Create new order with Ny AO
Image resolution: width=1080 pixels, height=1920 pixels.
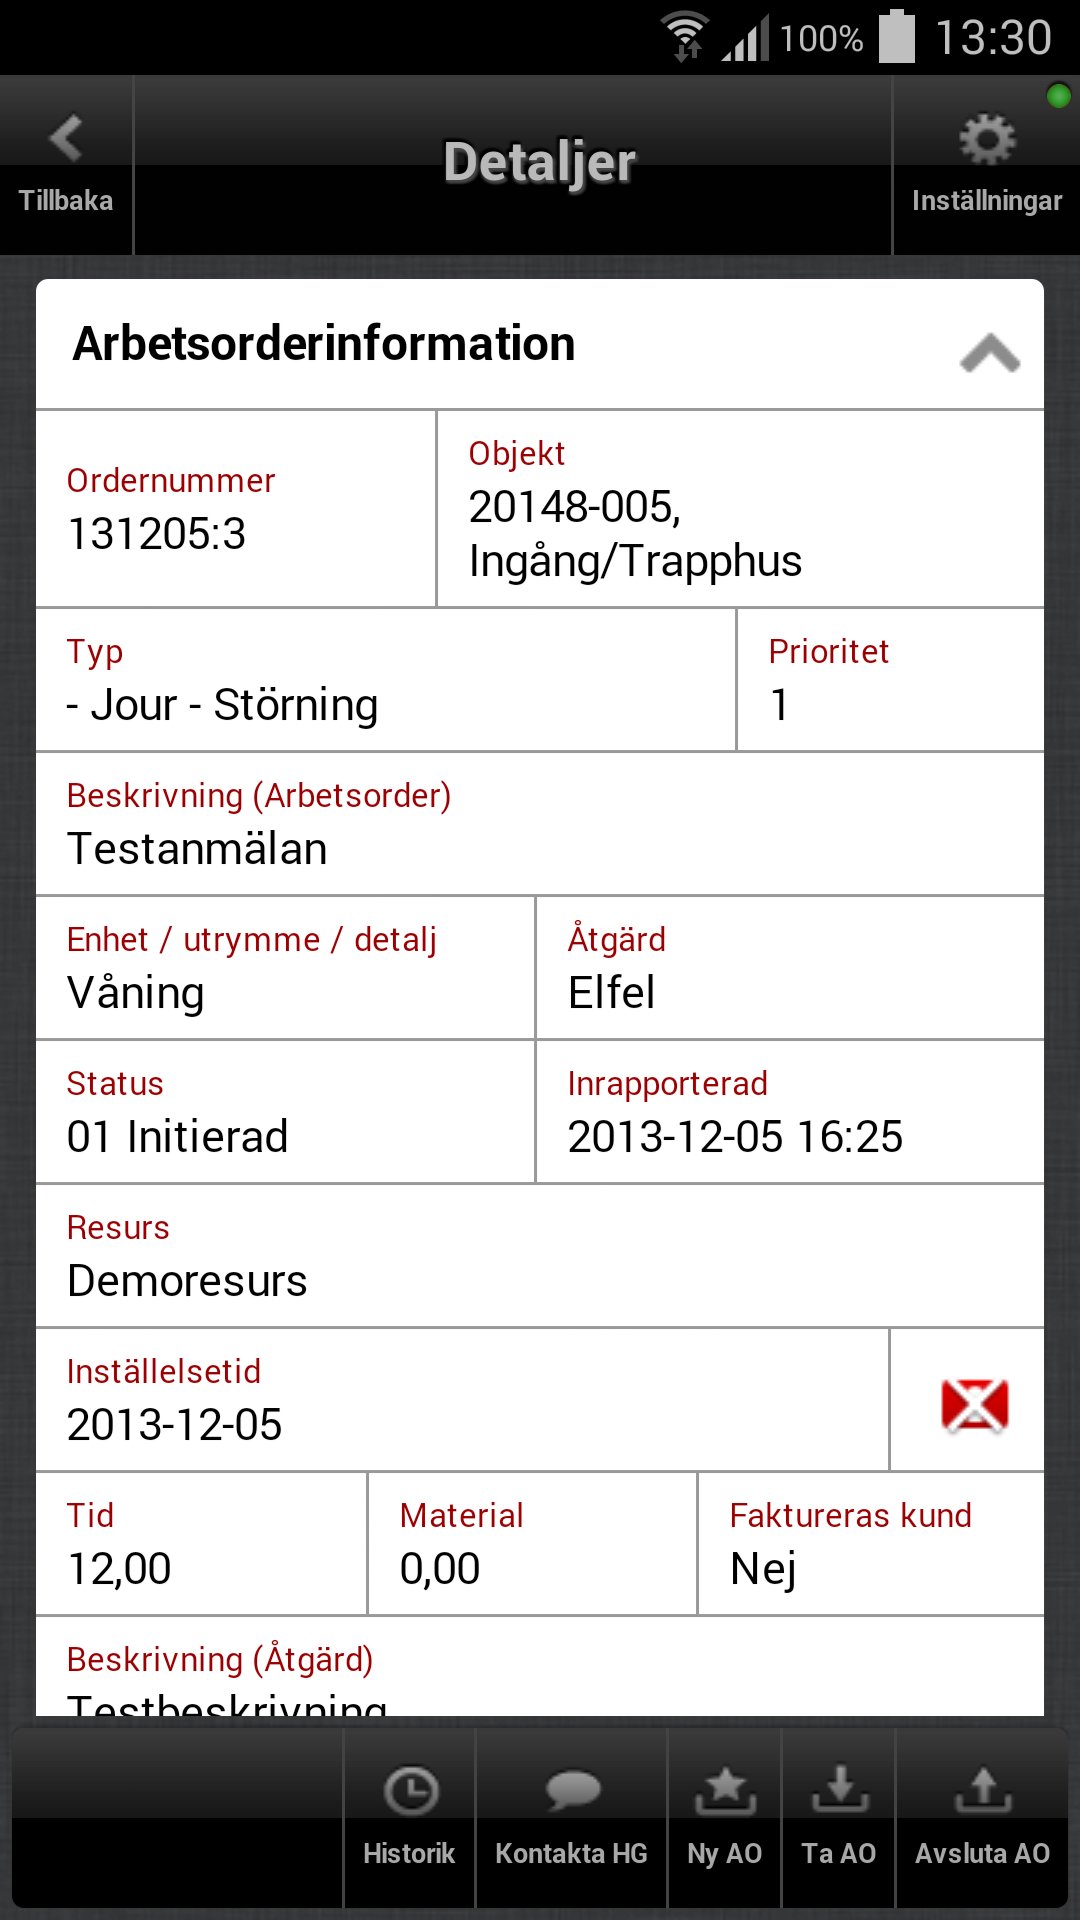[x=725, y=1791]
